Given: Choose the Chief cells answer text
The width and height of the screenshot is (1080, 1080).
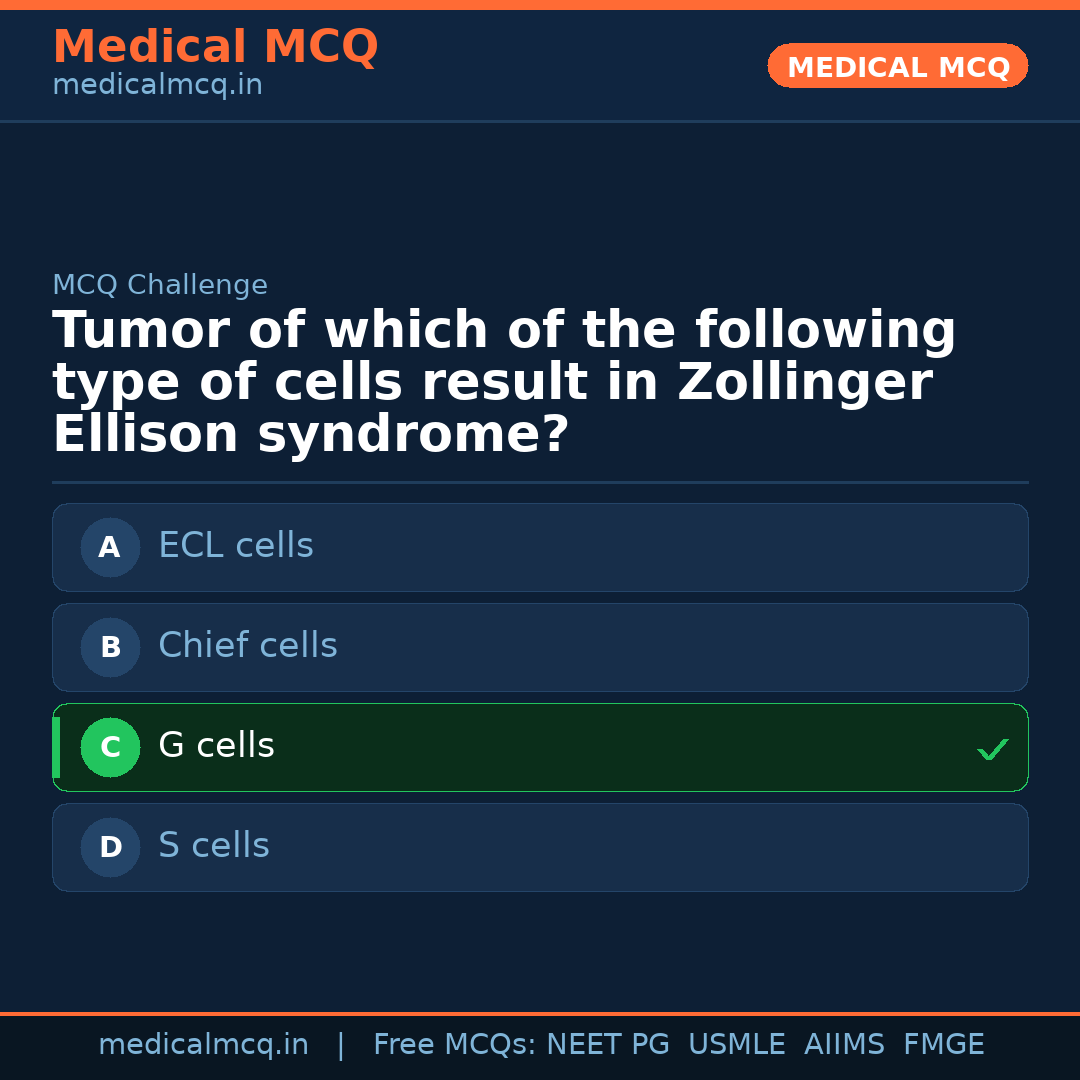Looking at the screenshot, I should tap(248, 646).
